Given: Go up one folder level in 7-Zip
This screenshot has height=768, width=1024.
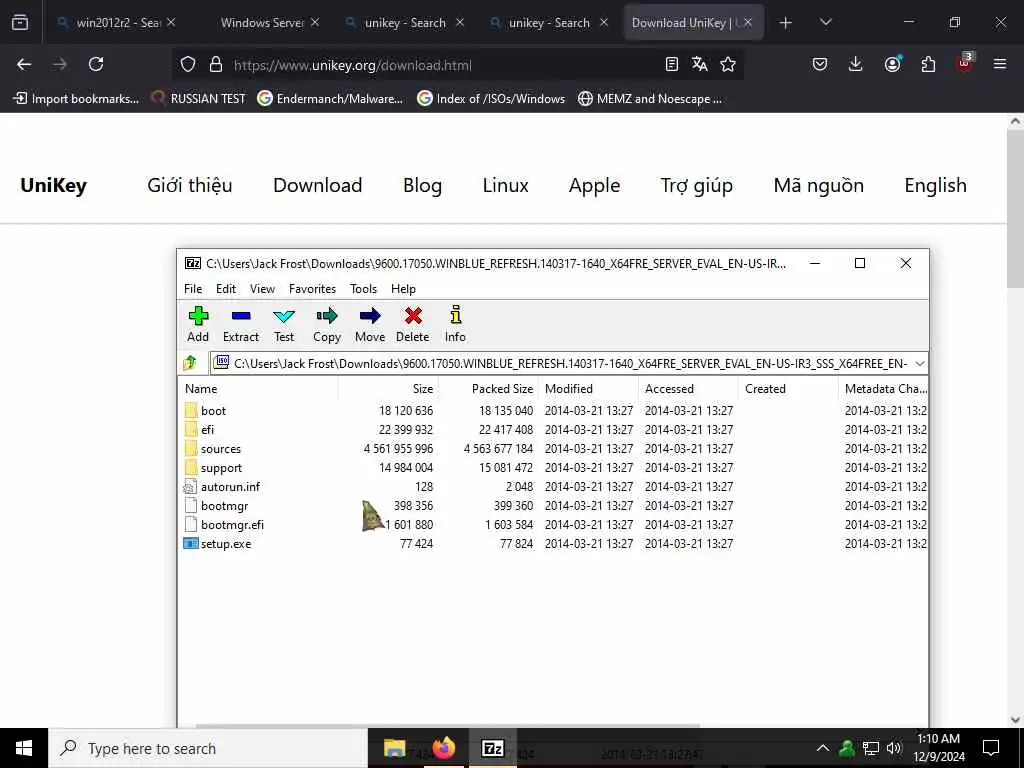Looking at the screenshot, I should tap(190, 362).
